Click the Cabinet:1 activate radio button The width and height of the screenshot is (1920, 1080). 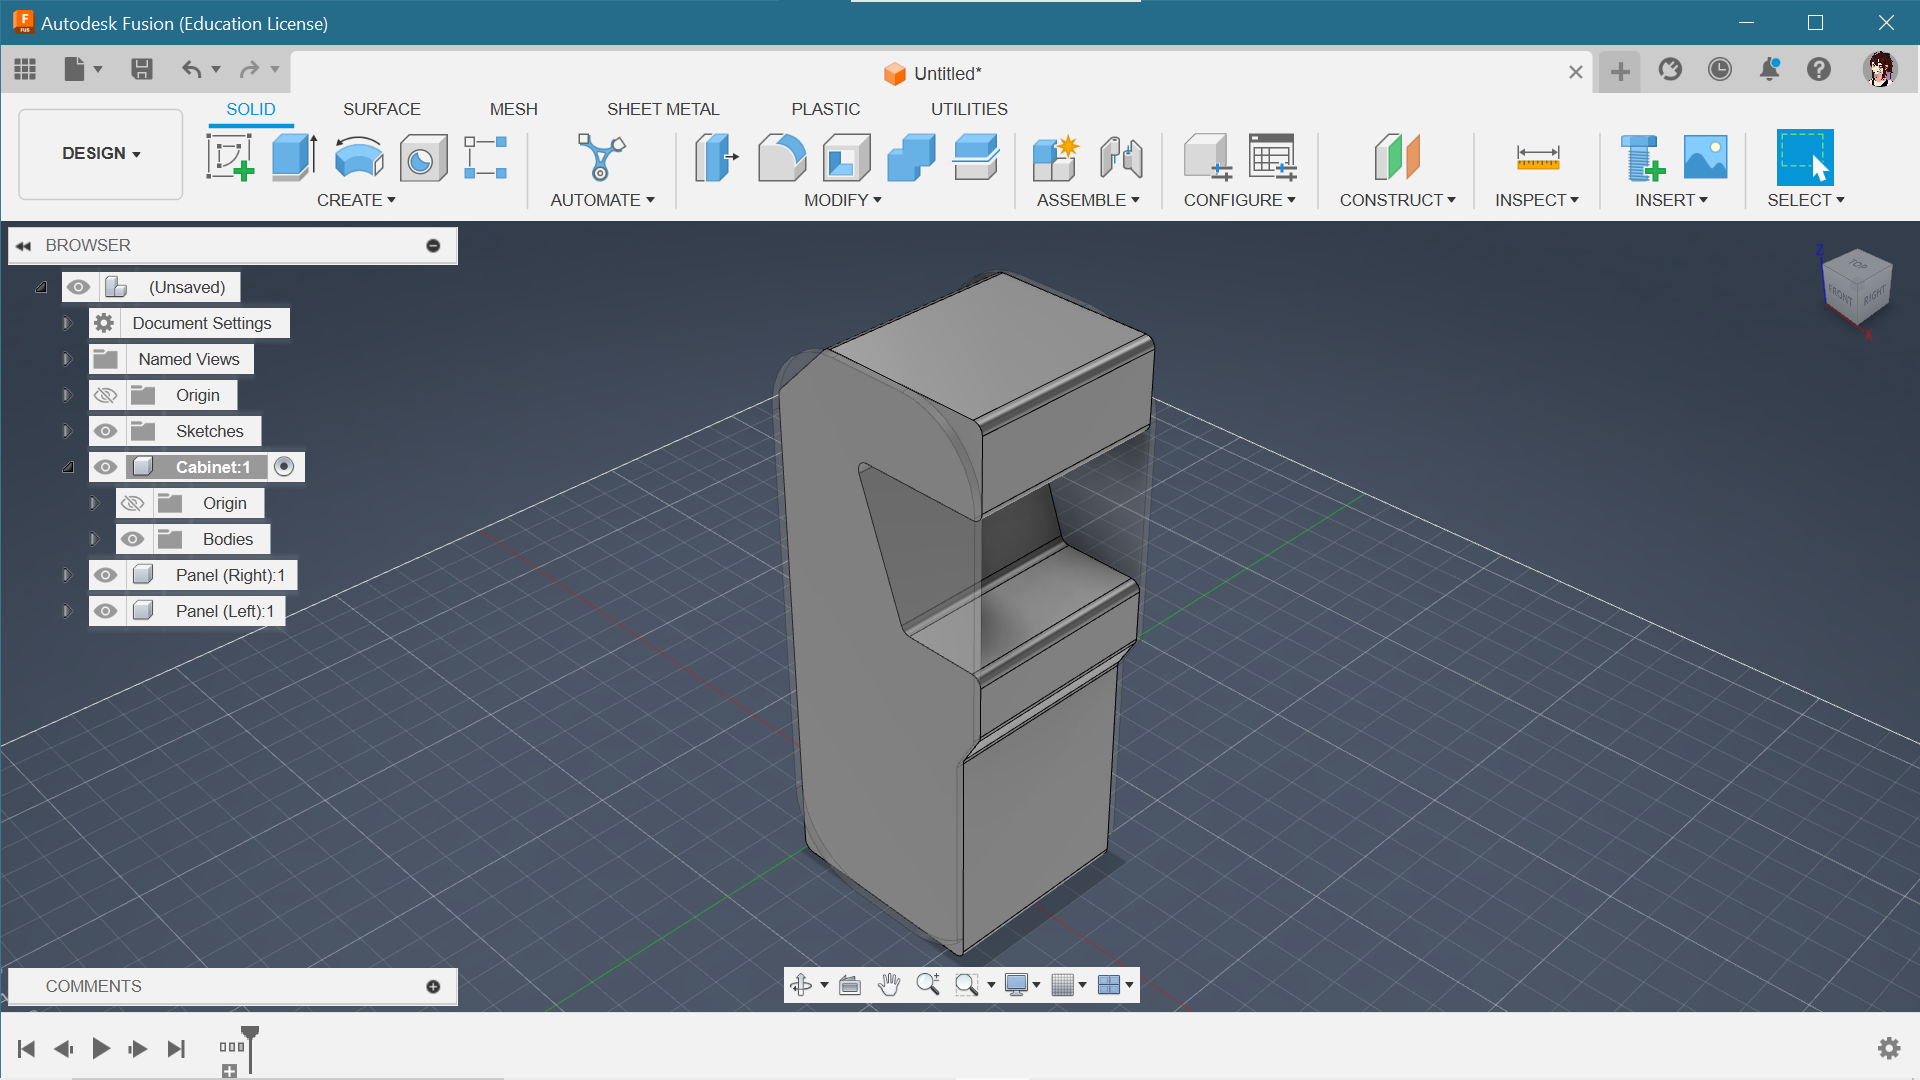pyautogui.click(x=285, y=467)
